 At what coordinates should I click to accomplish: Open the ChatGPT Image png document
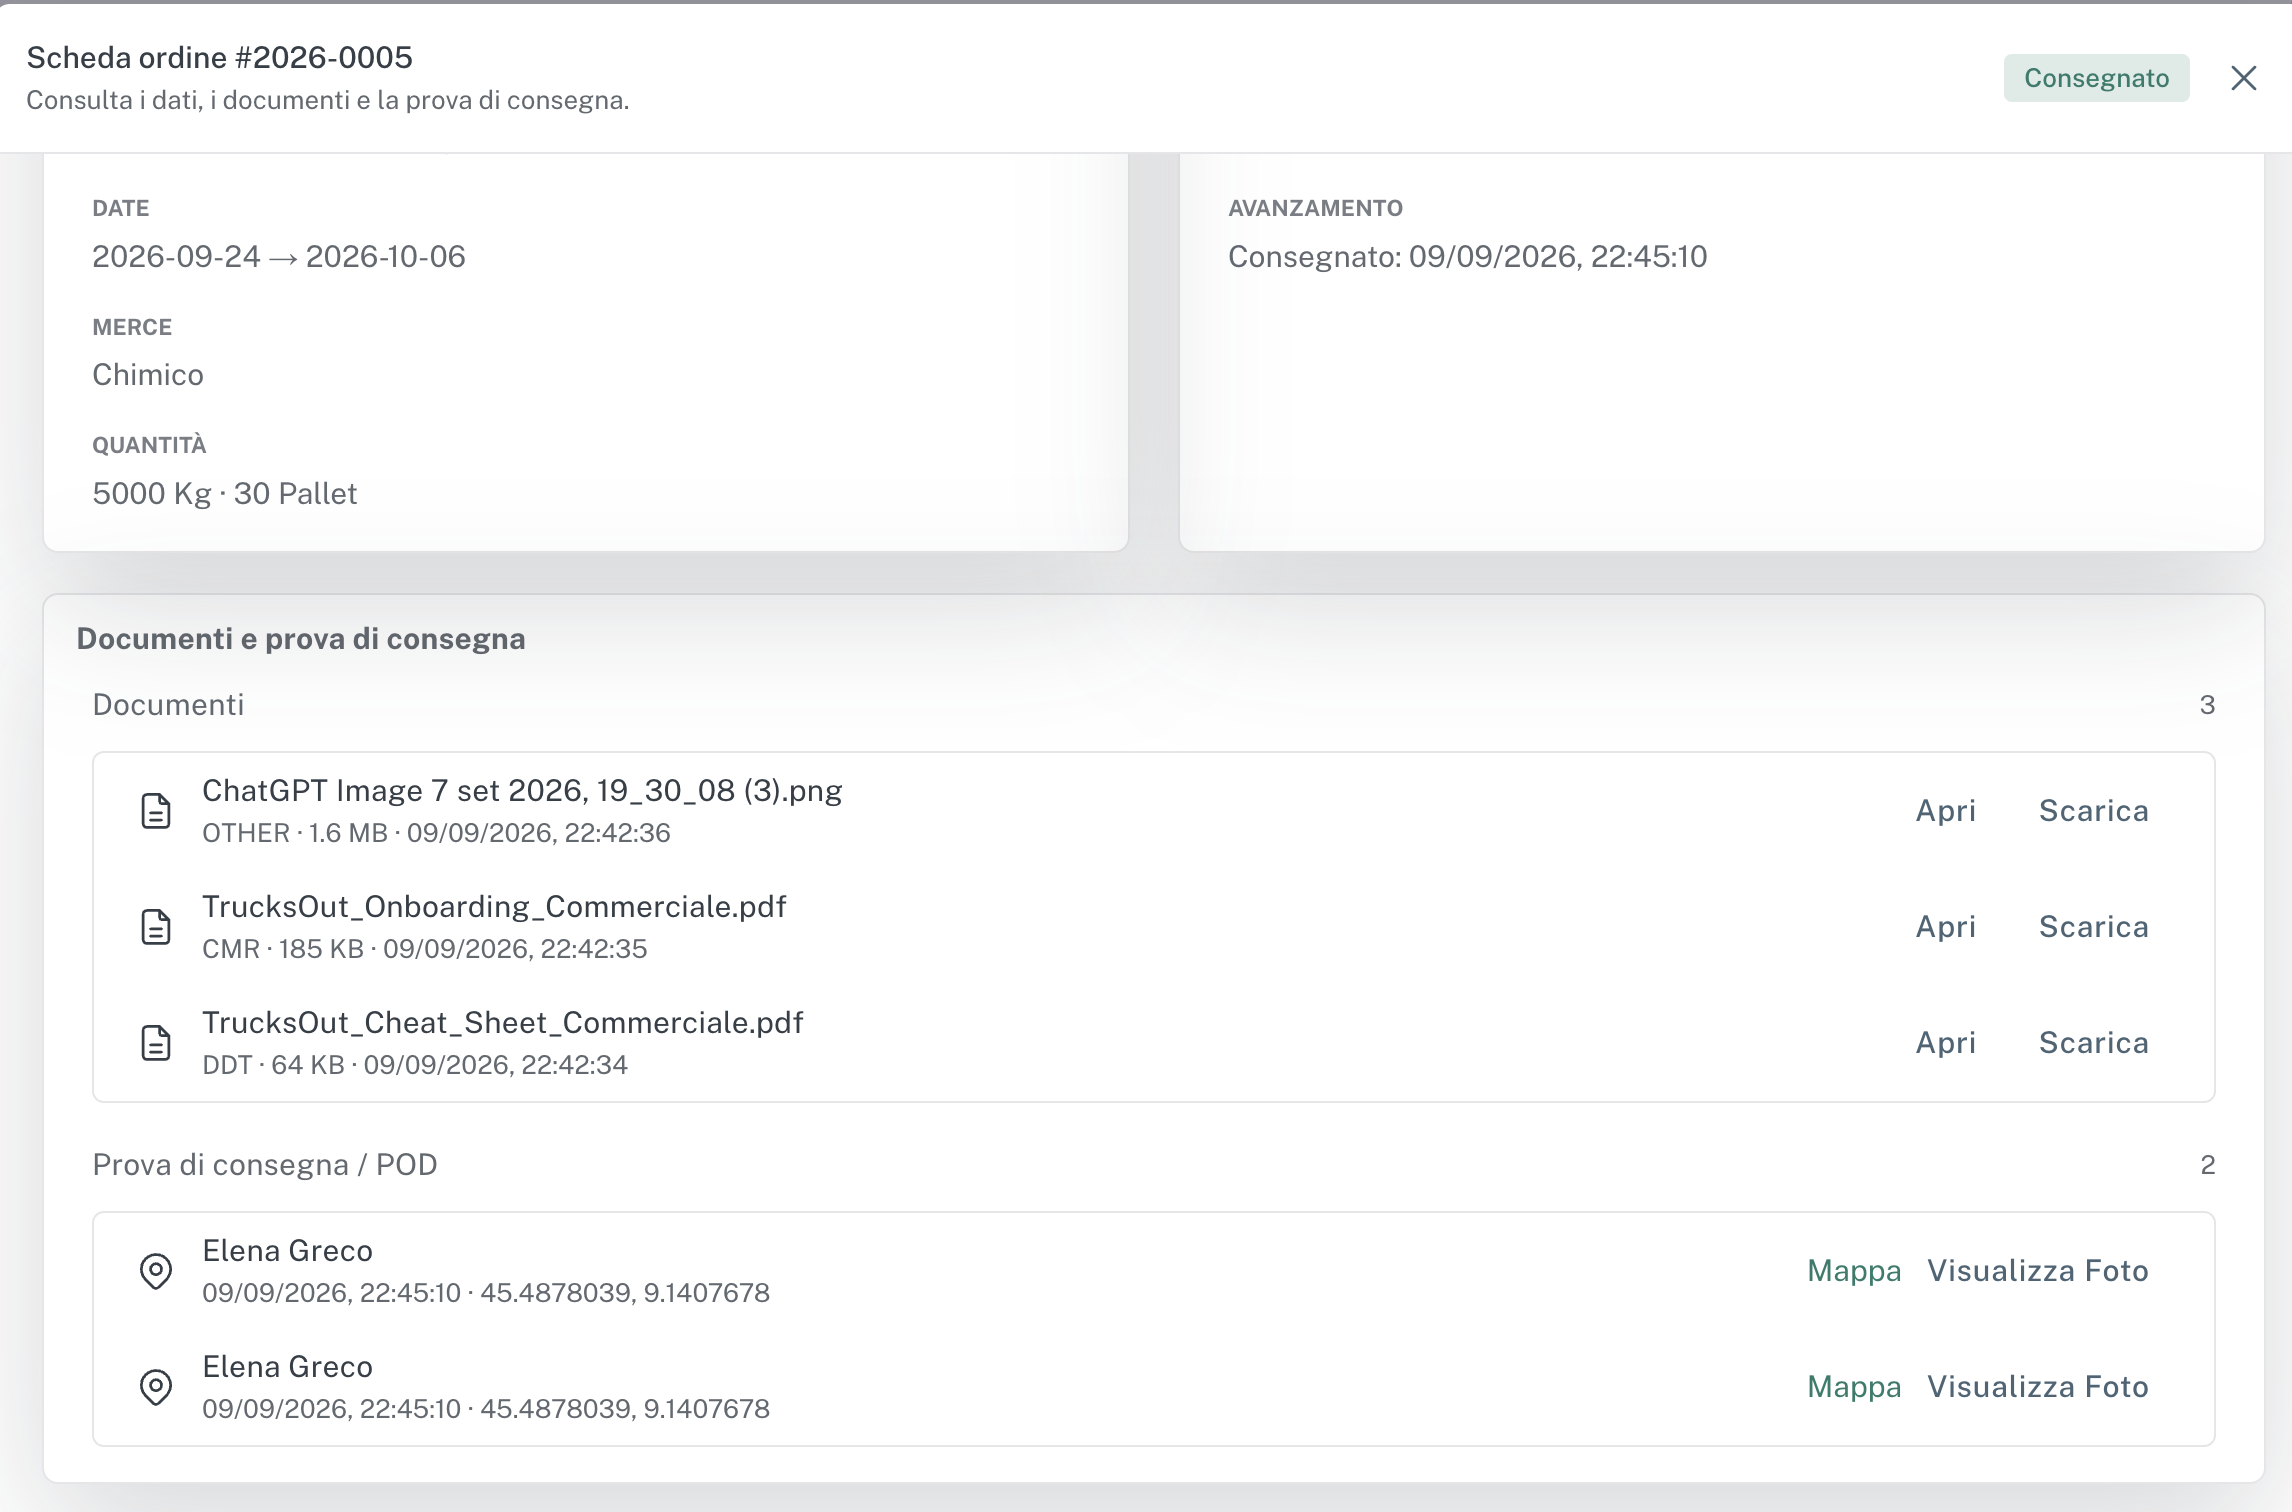[x=1945, y=811]
